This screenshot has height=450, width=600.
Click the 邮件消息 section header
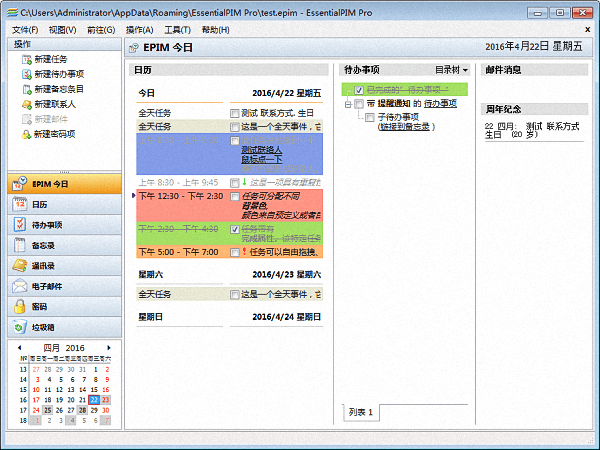click(534, 70)
